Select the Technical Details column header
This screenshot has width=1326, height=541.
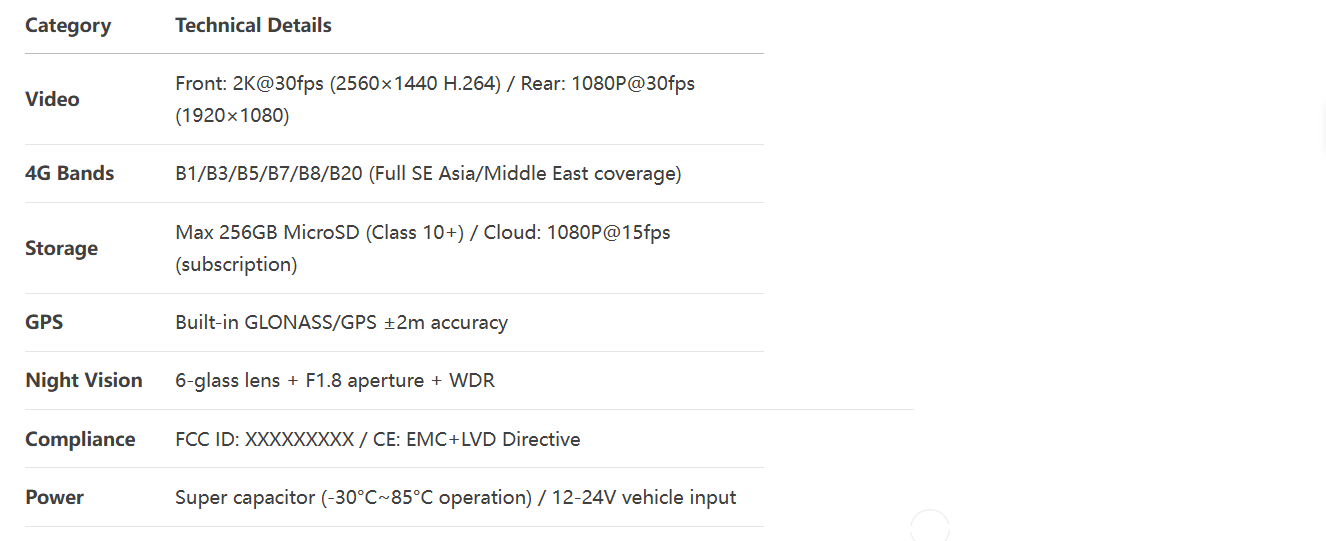pyautogui.click(x=253, y=26)
